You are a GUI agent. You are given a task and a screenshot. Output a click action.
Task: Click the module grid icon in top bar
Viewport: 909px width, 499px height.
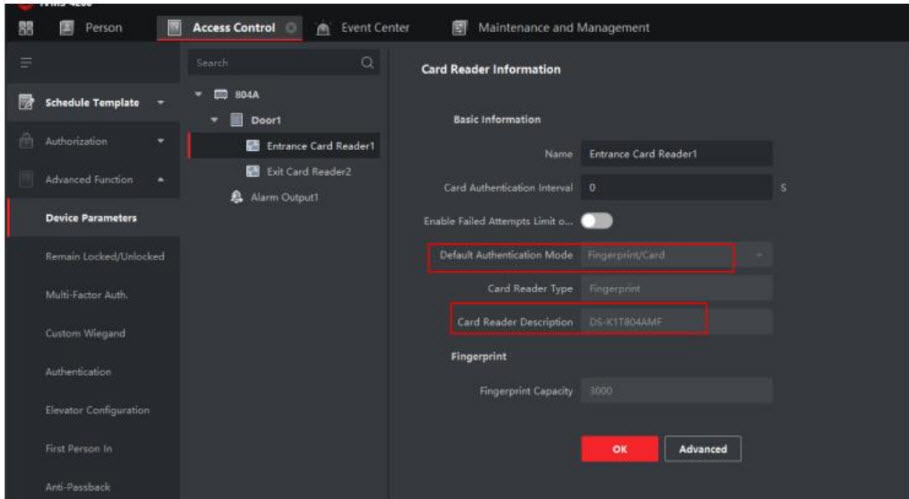pos(16,28)
